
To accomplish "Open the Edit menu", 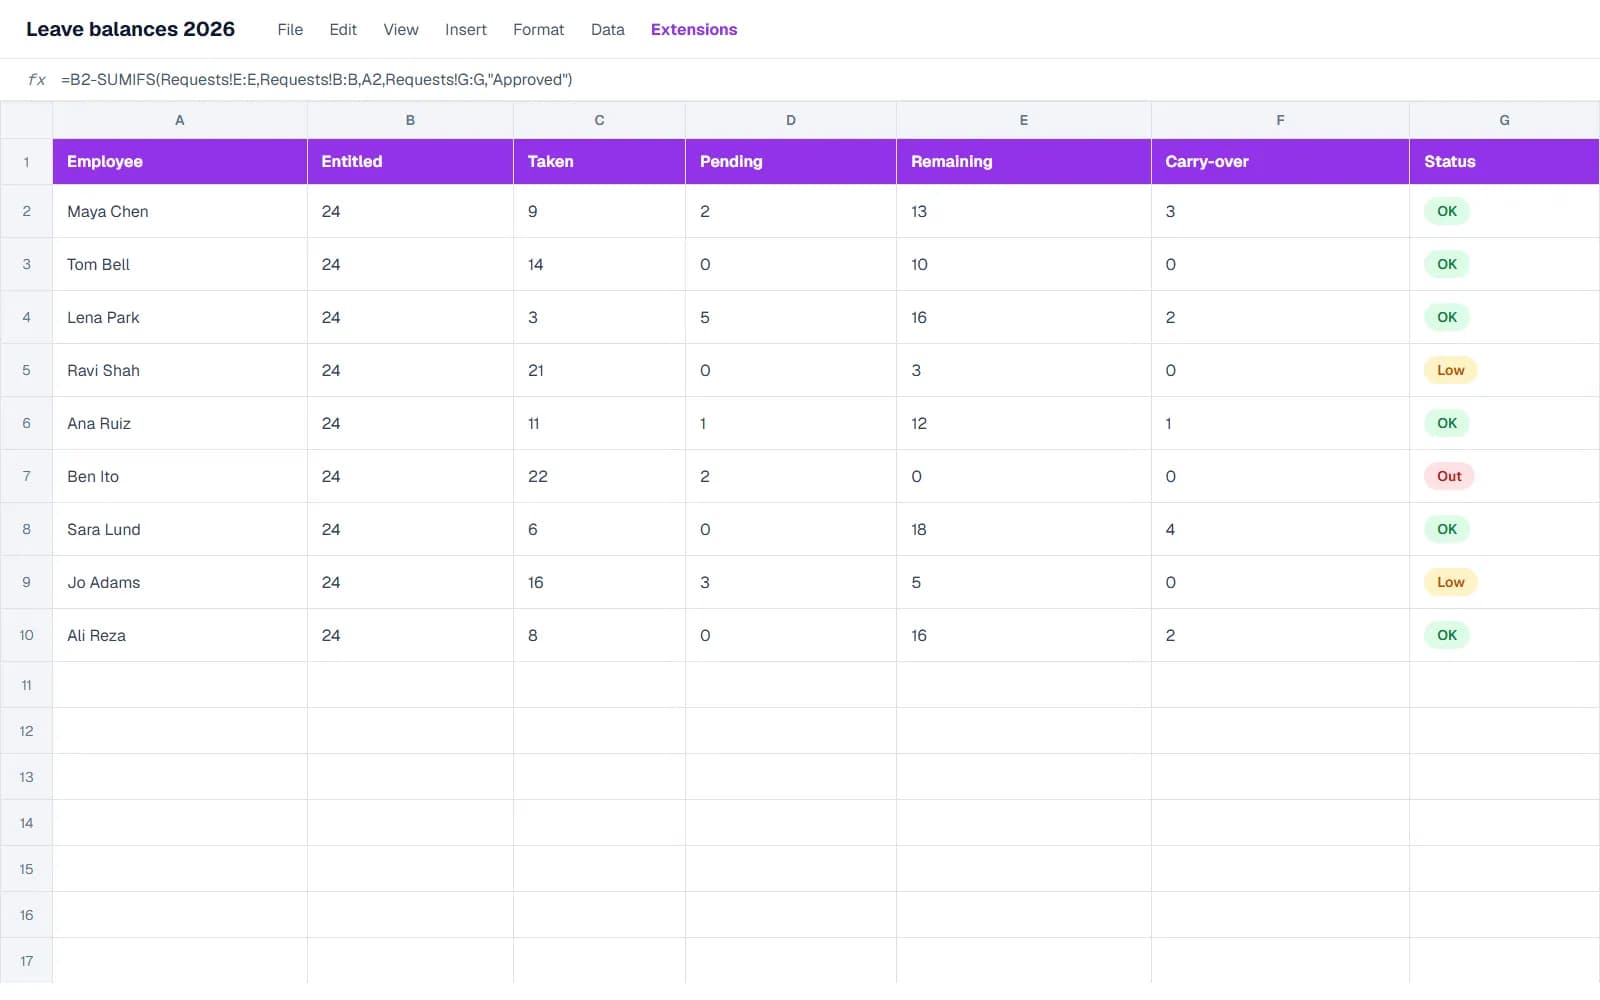I will [343, 30].
